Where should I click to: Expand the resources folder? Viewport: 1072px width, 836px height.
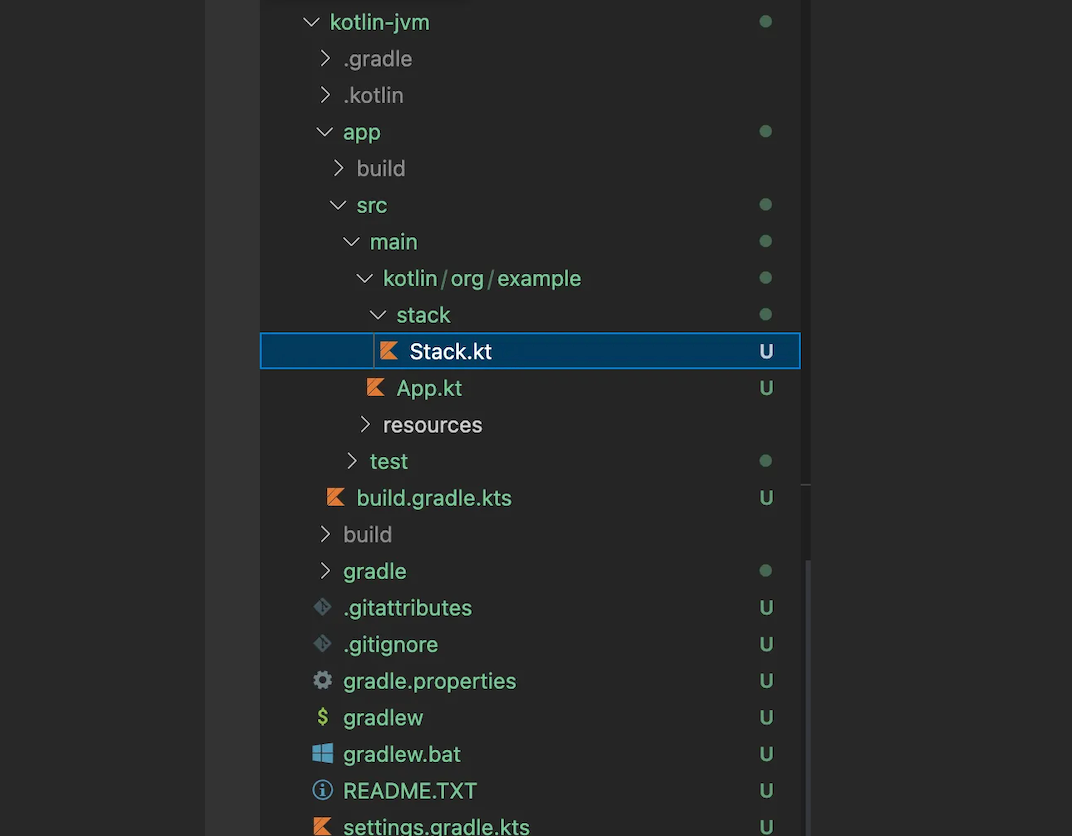tap(365, 425)
